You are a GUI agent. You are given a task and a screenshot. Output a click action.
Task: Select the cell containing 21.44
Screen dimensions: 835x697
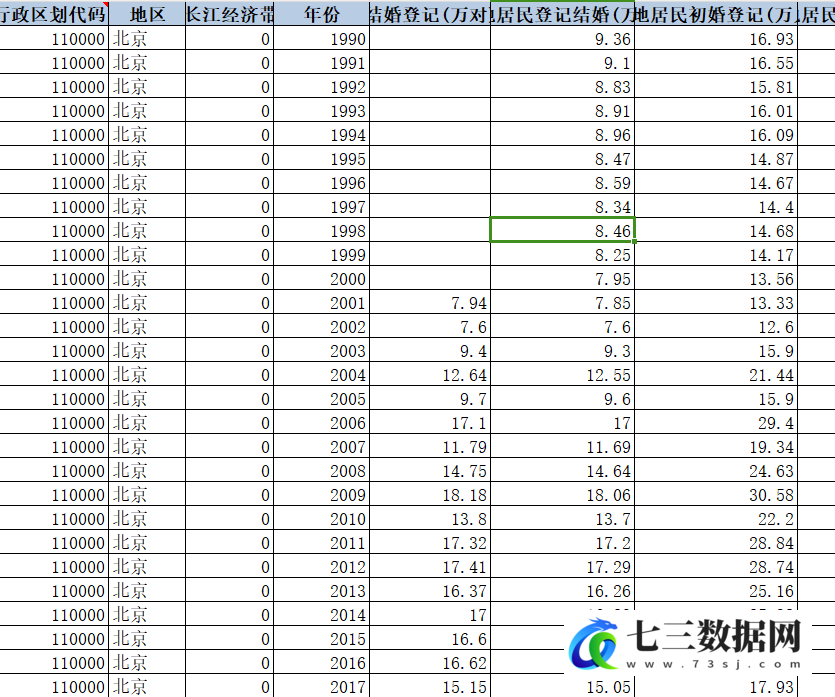[x=716, y=374]
